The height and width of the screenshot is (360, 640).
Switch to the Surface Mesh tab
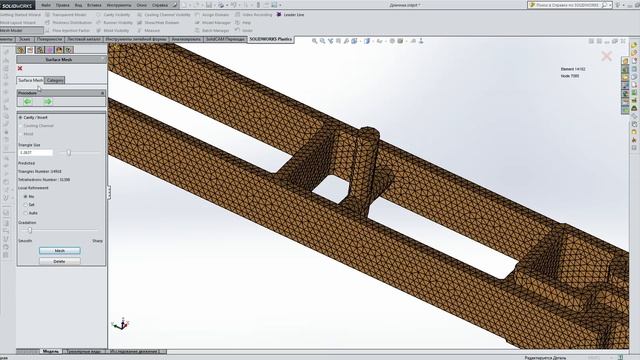pos(31,80)
